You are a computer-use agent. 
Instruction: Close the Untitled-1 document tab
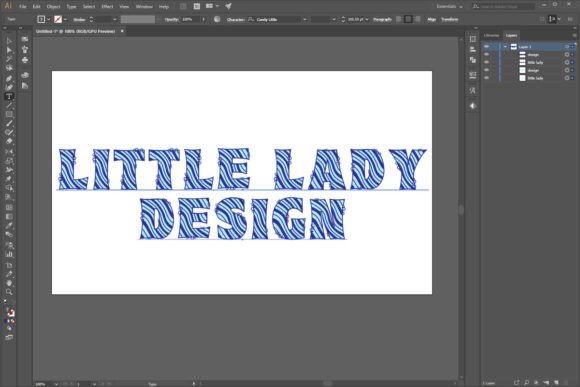click(122, 31)
